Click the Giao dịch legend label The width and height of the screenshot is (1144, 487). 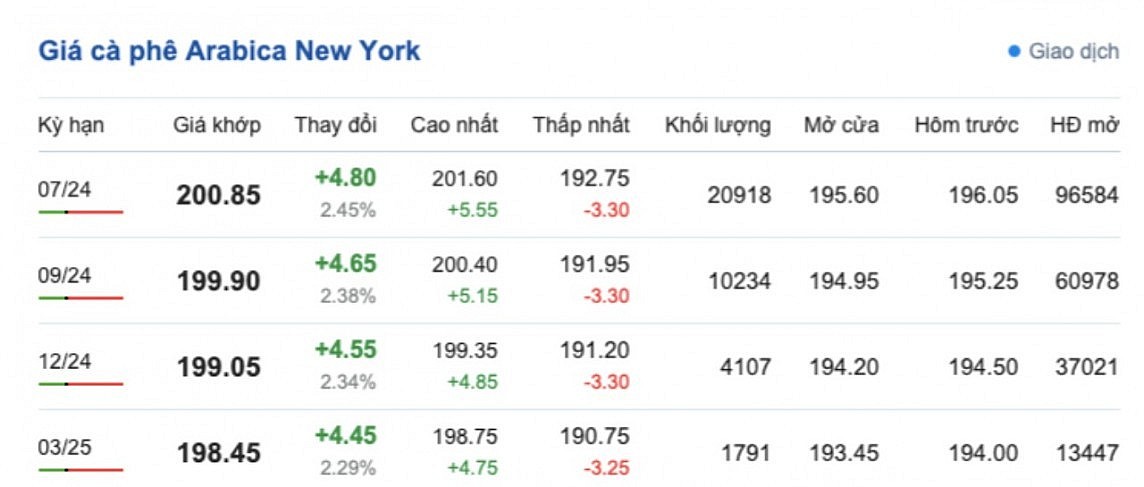point(1073,51)
